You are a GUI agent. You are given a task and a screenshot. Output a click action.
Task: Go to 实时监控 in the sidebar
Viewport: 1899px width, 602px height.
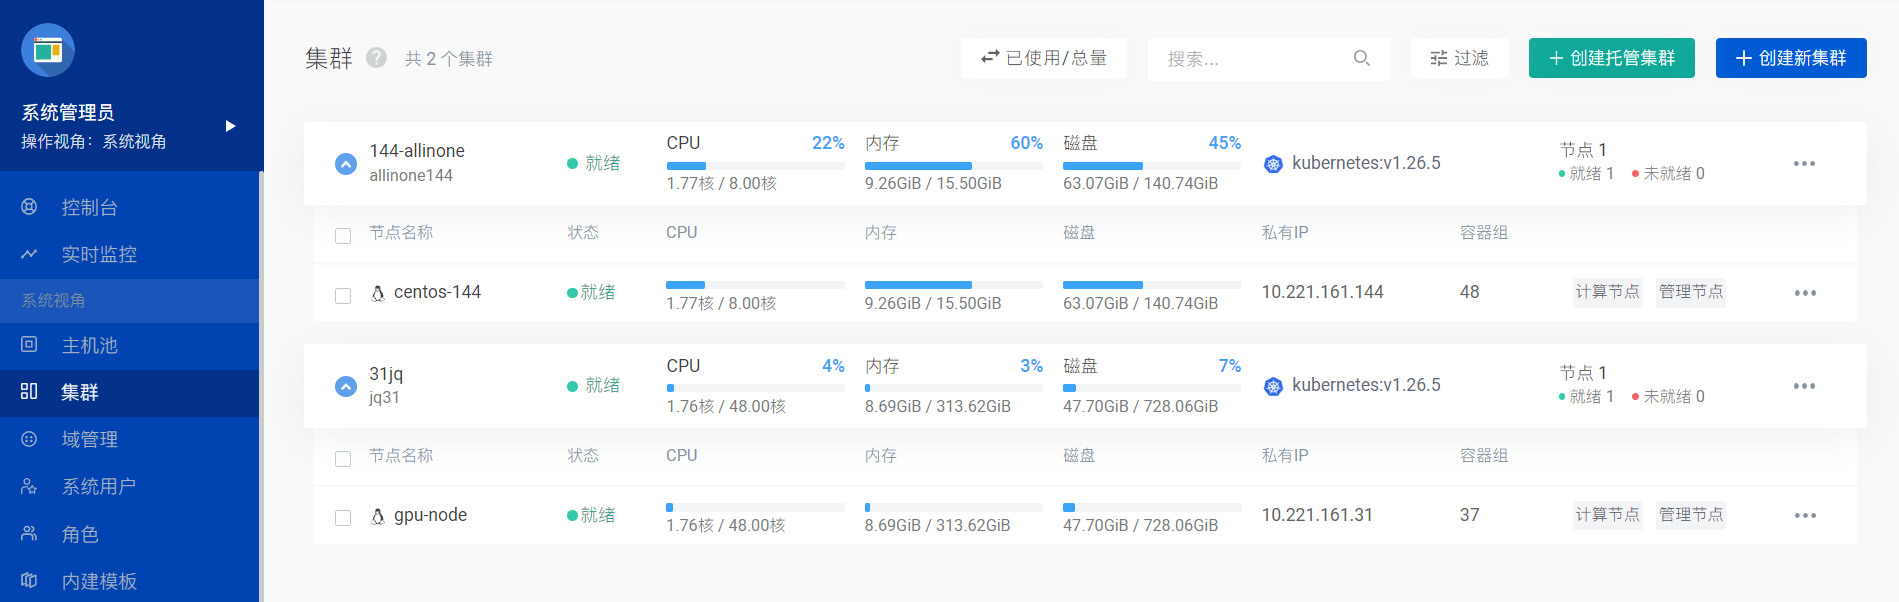coord(98,255)
